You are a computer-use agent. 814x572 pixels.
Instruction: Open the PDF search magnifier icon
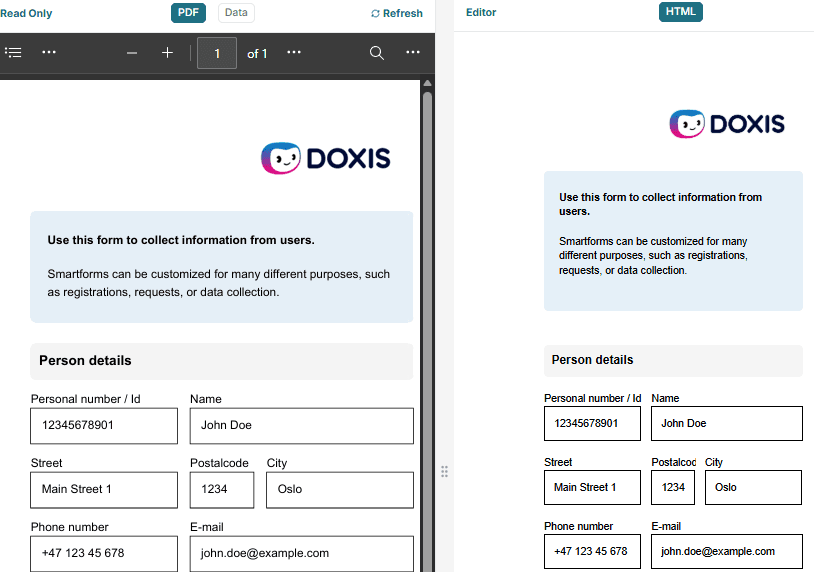pos(377,52)
